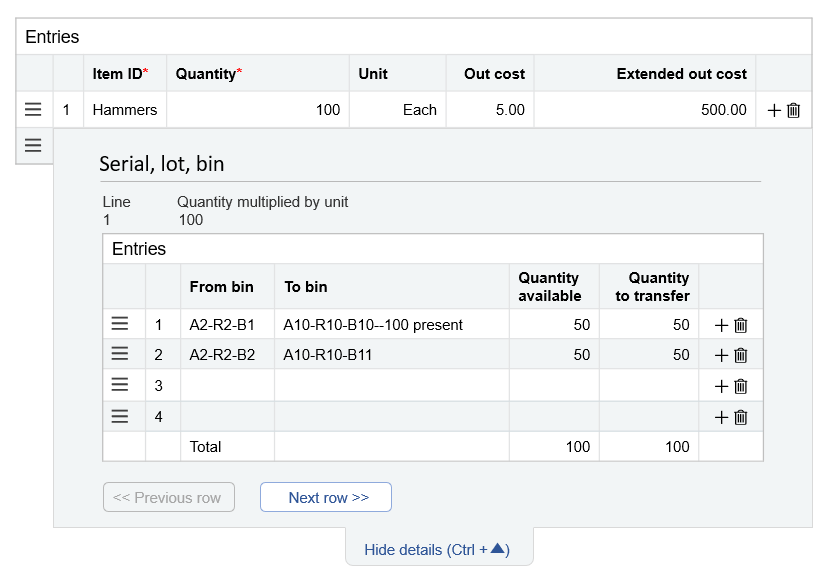Open row menu for Hammers line
The width and height of the screenshot is (830, 583).
tap(33, 110)
